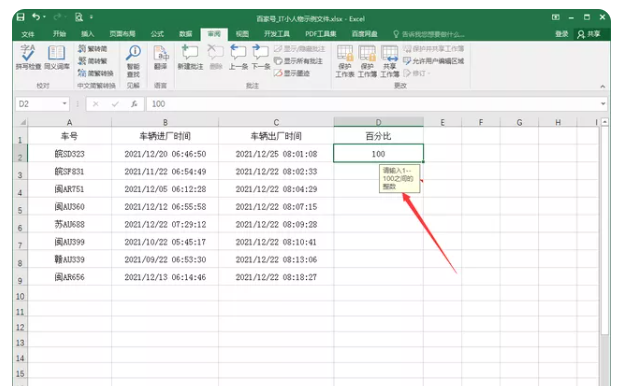Image resolution: width=623 pixels, height=386 pixels.
Task: Click the Ribbon Display Options icon
Action: point(555,17)
